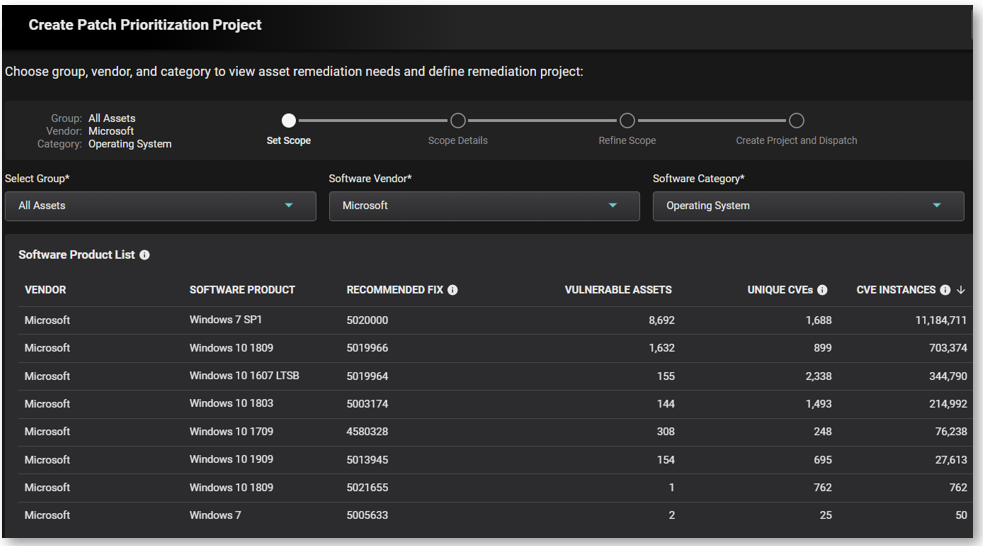The width and height of the screenshot is (983, 546).
Task: Click CVE instances value 76,238
Action: (x=951, y=431)
